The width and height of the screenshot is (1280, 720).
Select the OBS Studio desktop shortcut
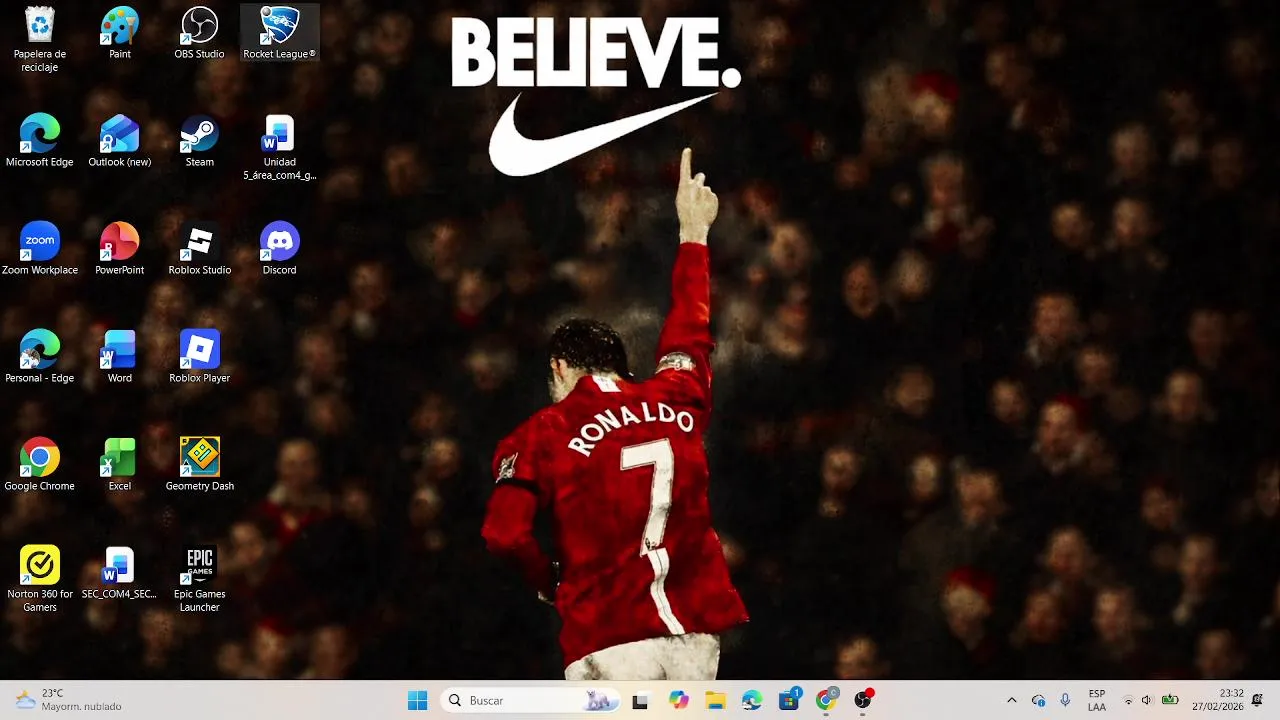click(x=199, y=33)
